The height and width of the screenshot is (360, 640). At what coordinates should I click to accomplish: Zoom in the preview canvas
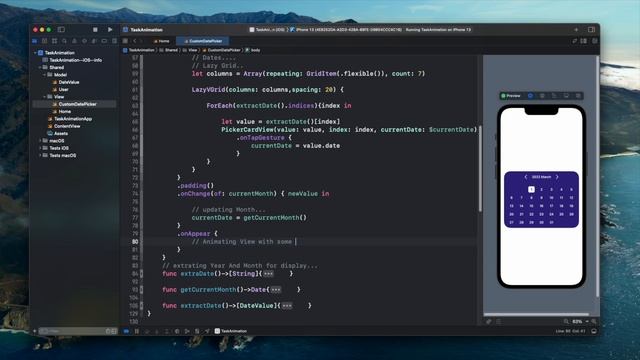click(594, 322)
